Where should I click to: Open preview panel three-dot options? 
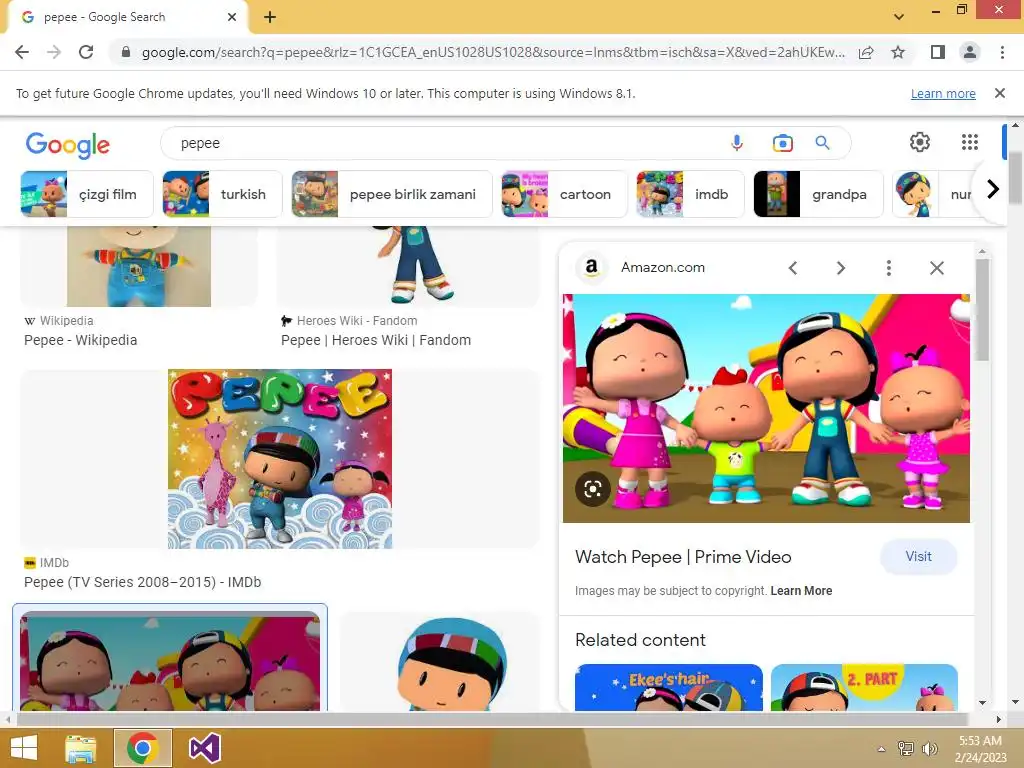(x=888, y=268)
